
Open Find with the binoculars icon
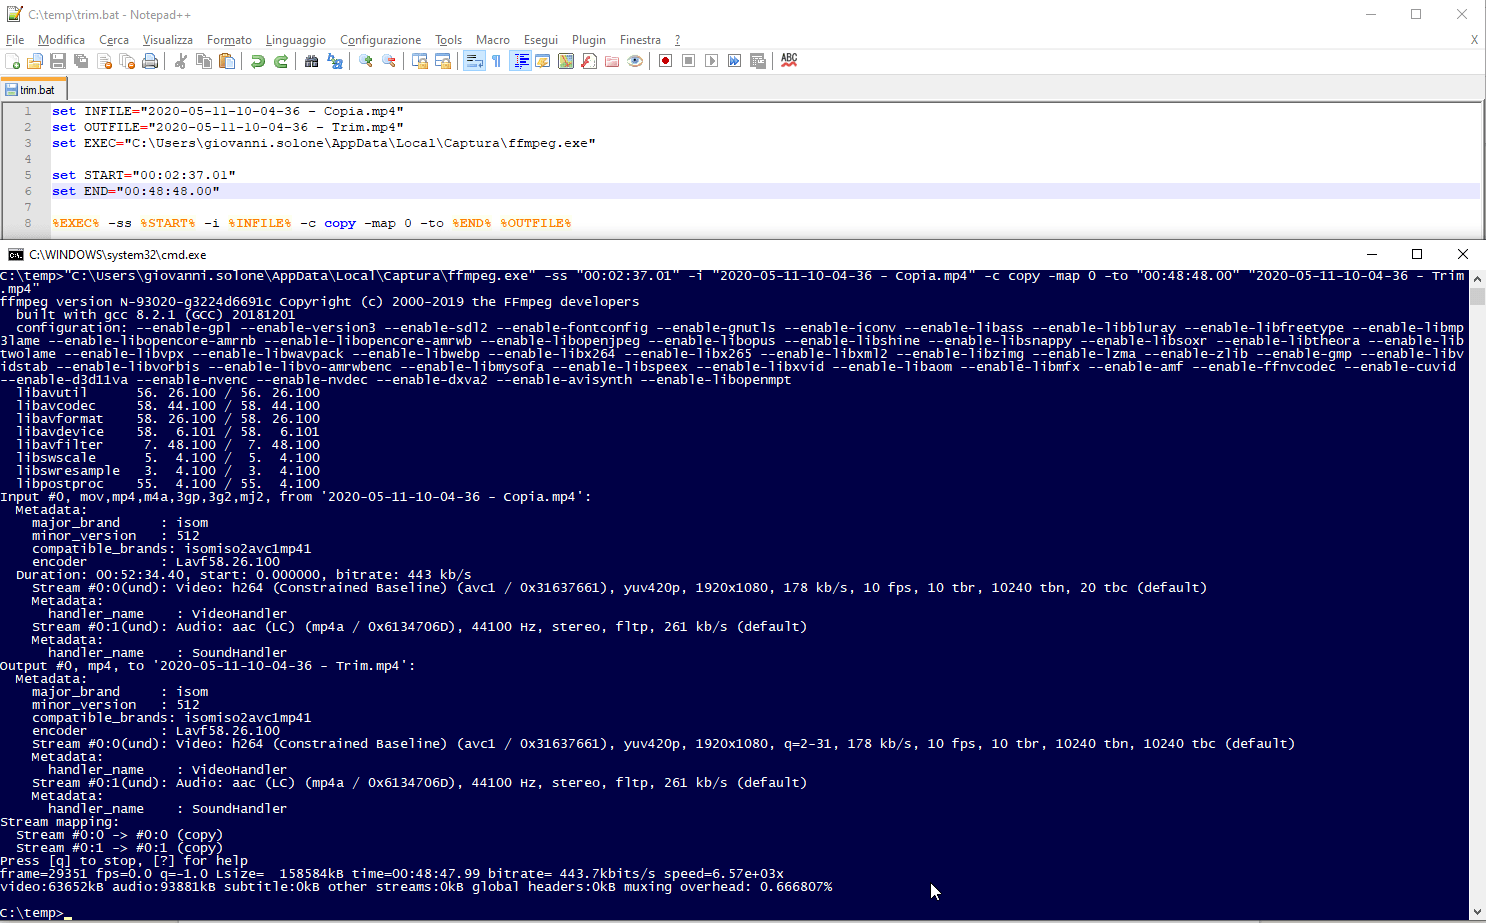(x=312, y=61)
